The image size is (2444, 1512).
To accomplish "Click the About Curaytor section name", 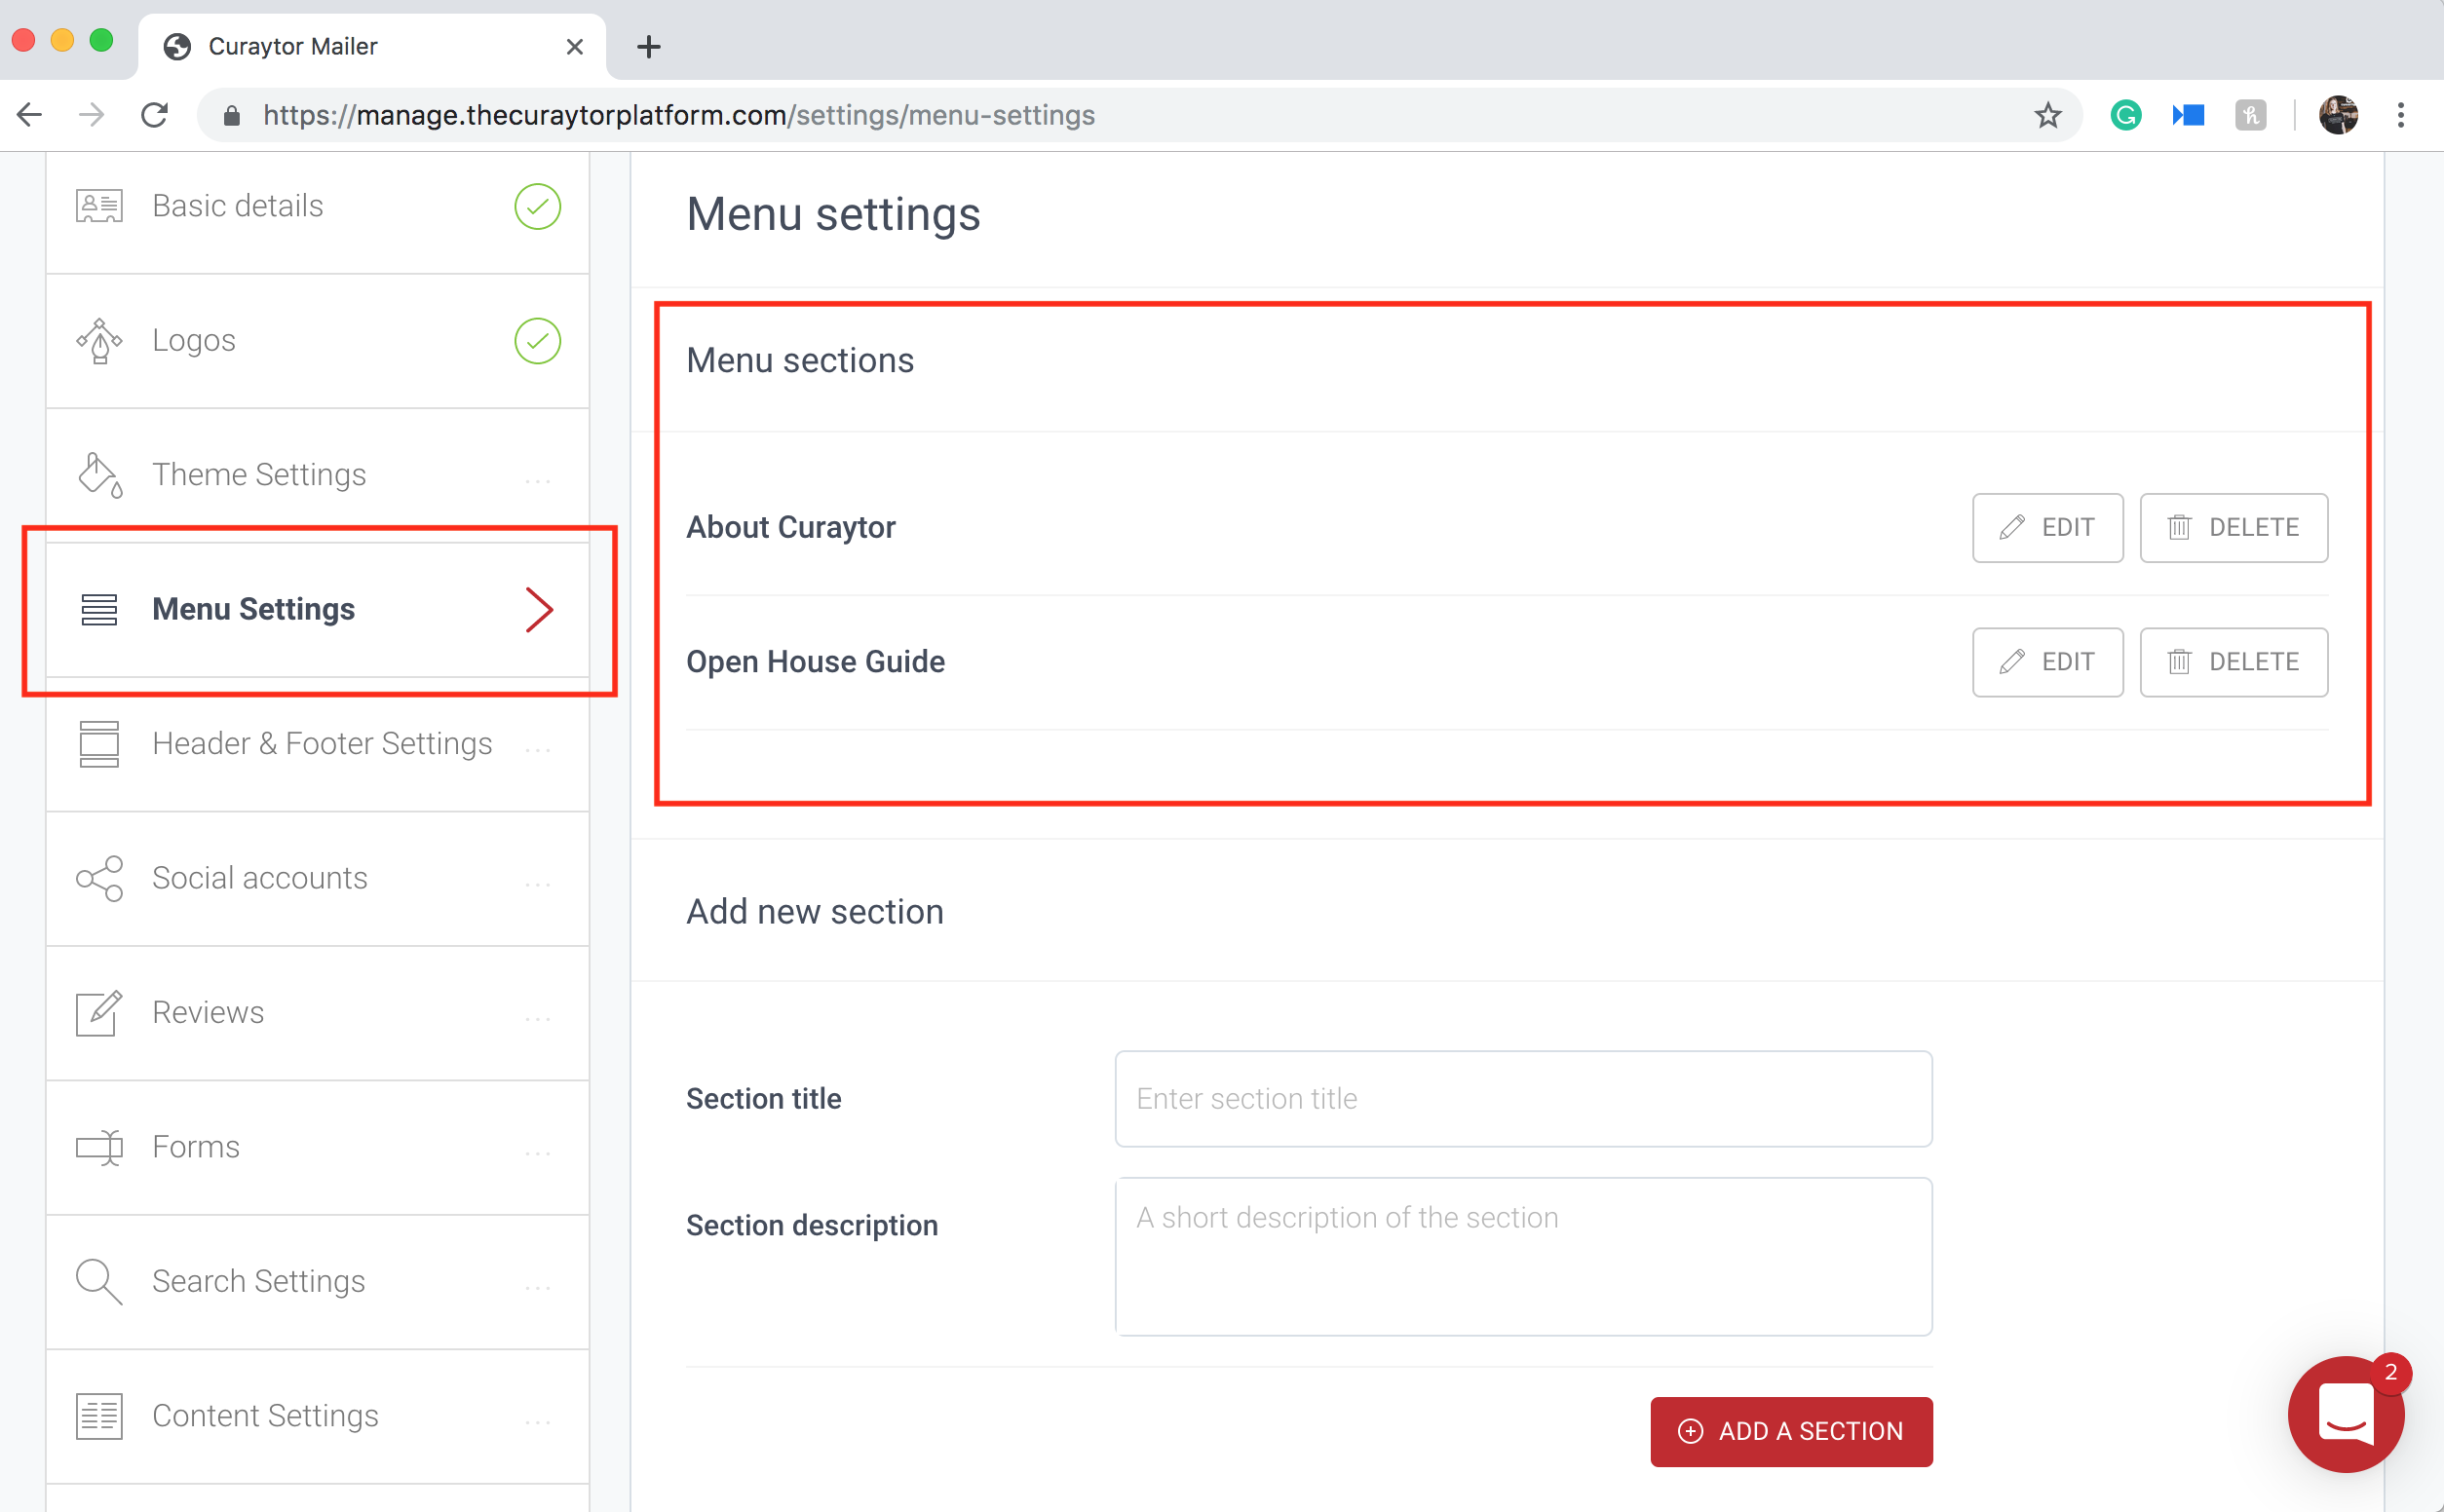I will pos(790,527).
